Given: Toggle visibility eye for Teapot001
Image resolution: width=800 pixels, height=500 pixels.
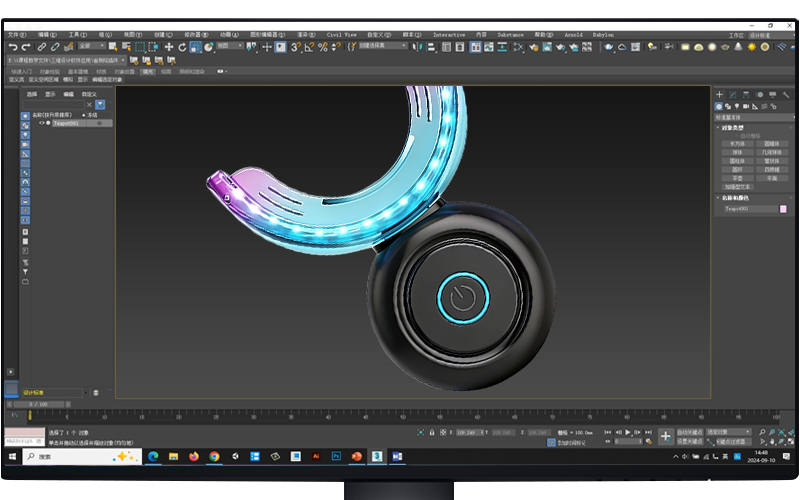Looking at the screenshot, I should click(41, 123).
